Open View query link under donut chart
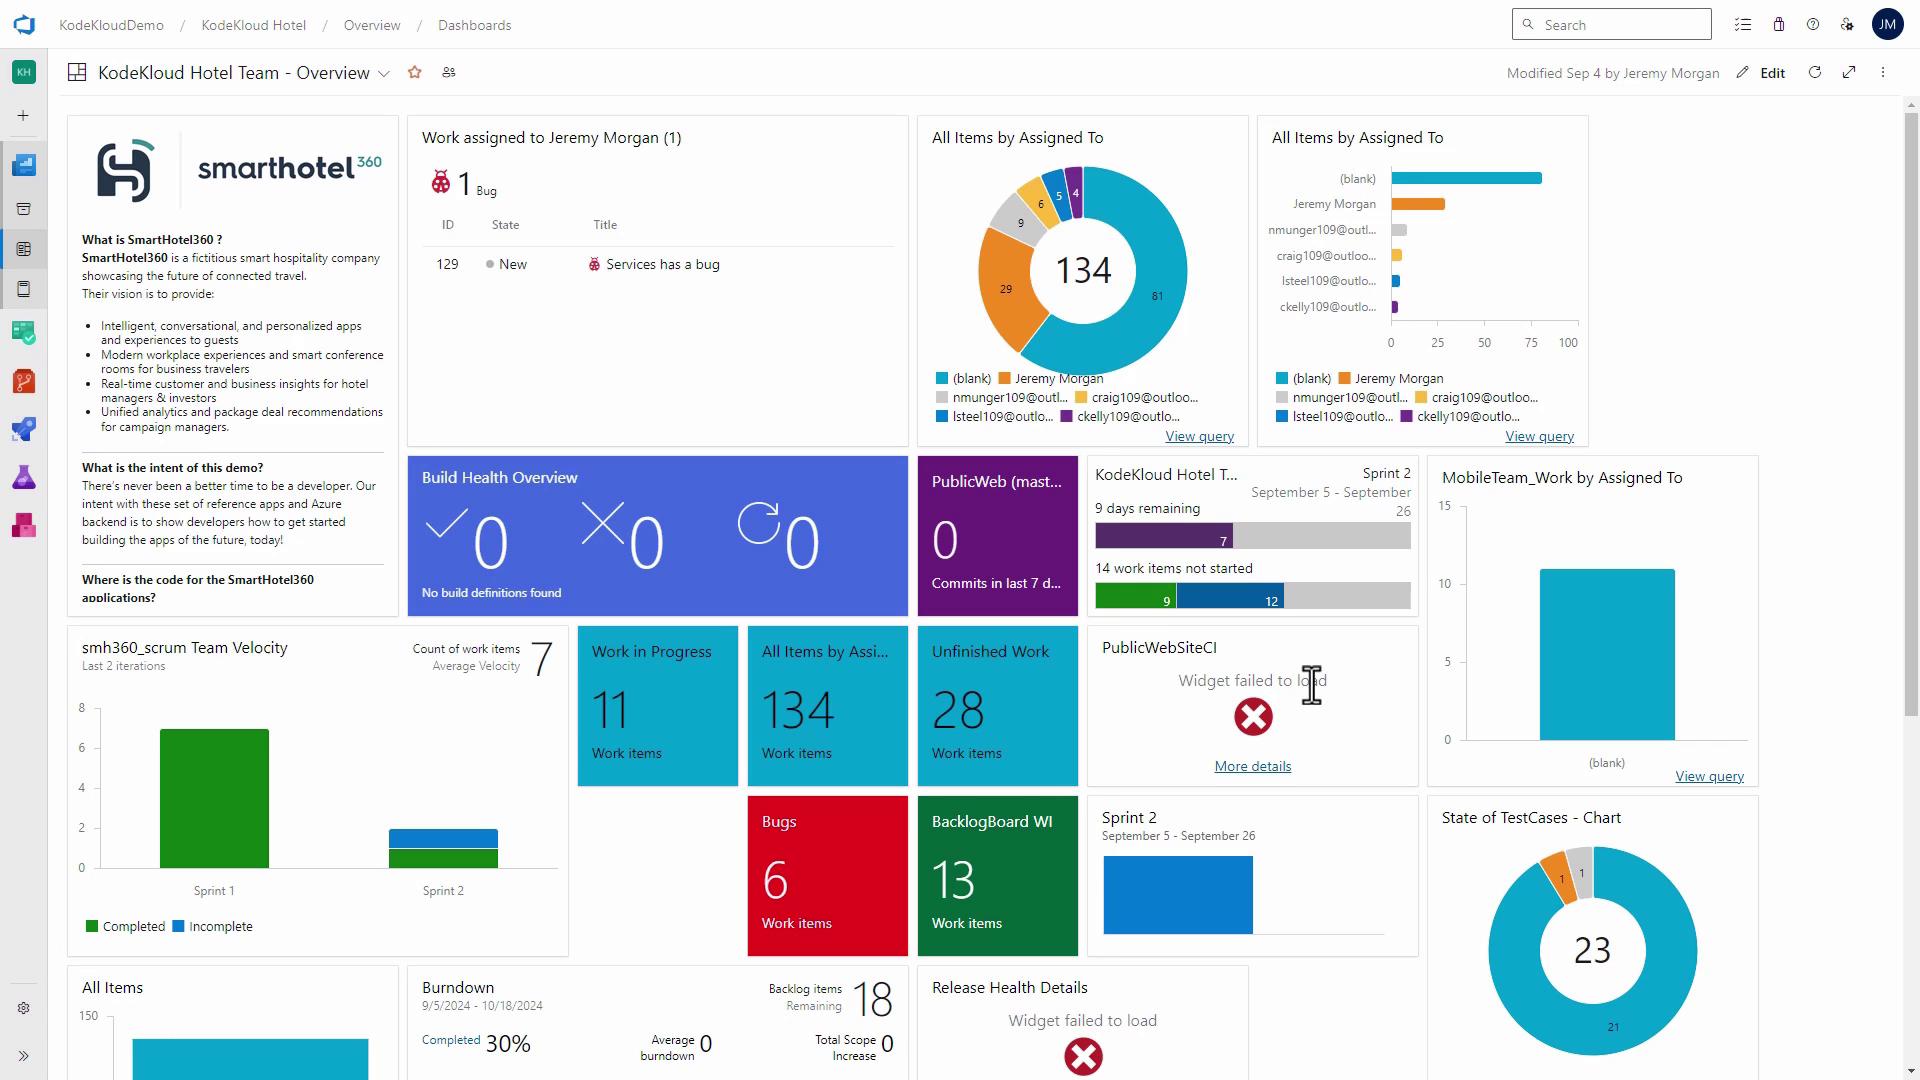 click(x=1199, y=436)
